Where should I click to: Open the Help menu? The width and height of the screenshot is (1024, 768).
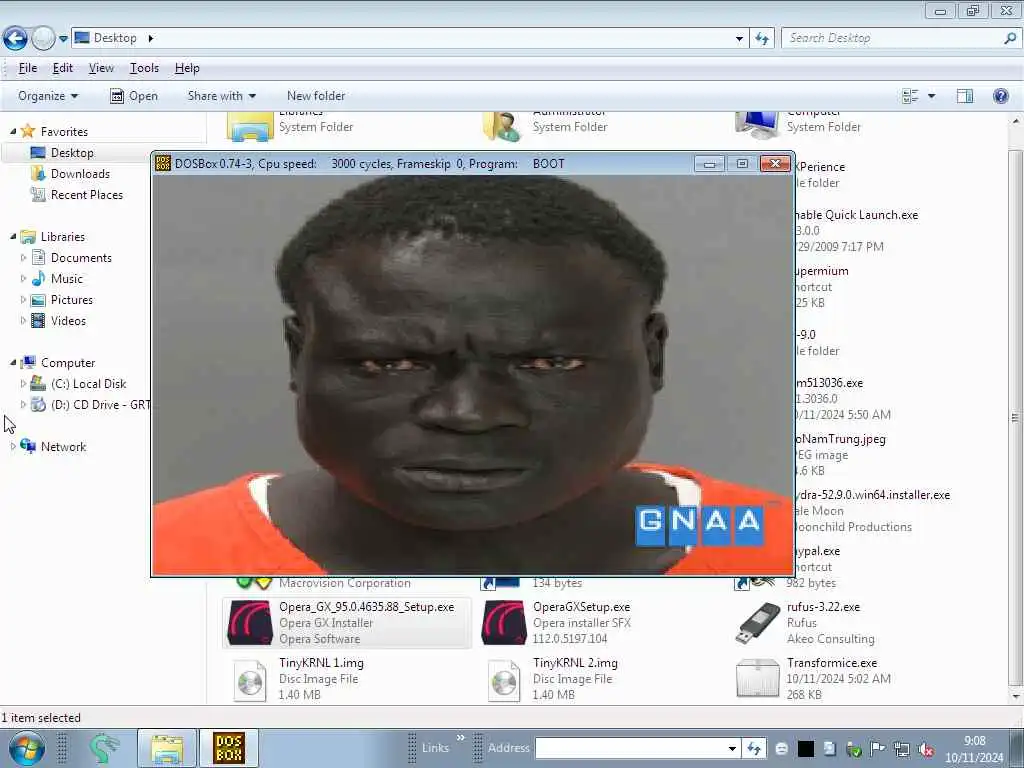(187, 68)
